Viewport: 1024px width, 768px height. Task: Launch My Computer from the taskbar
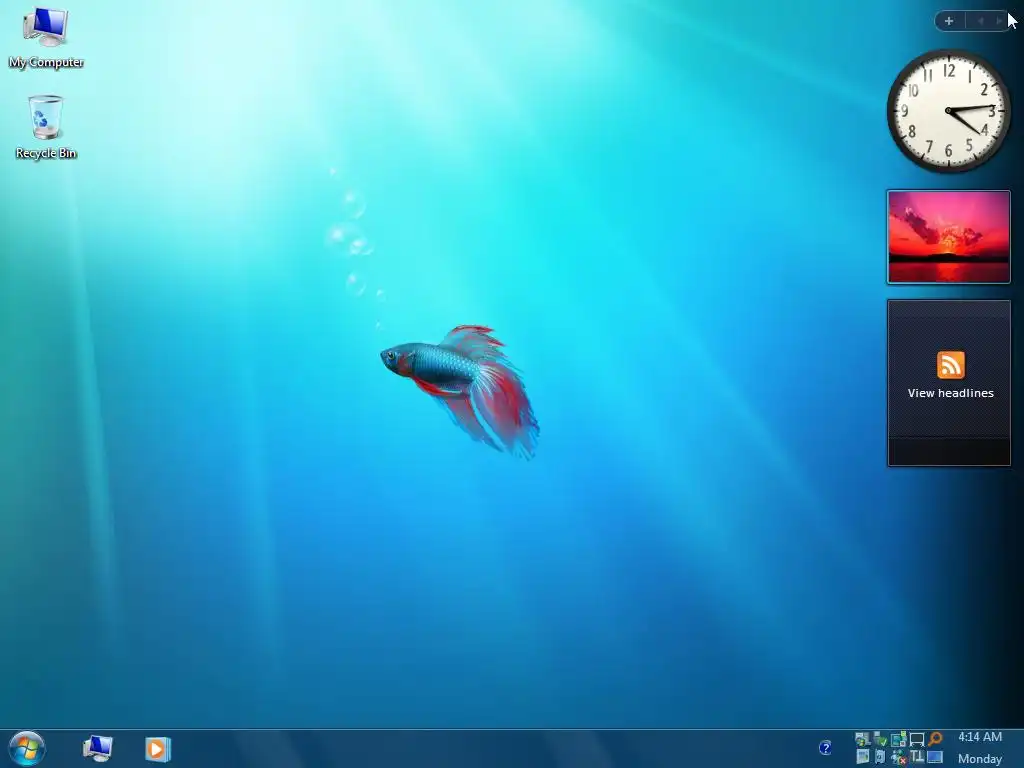click(x=97, y=748)
